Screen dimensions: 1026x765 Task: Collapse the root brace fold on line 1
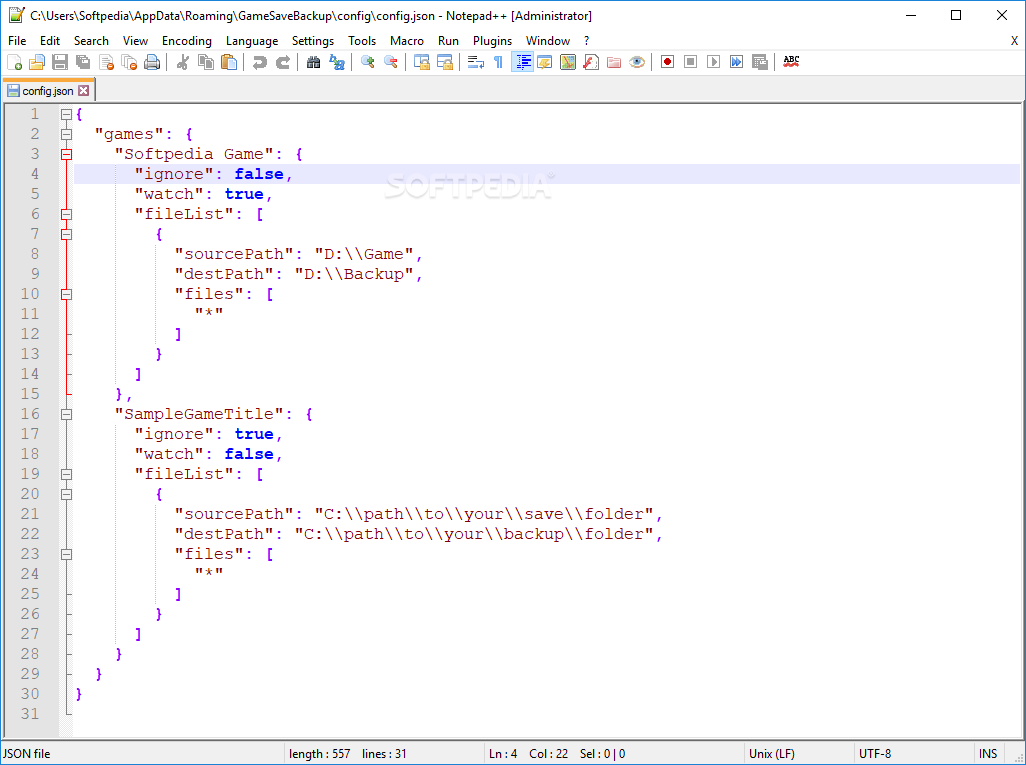point(66,115)
